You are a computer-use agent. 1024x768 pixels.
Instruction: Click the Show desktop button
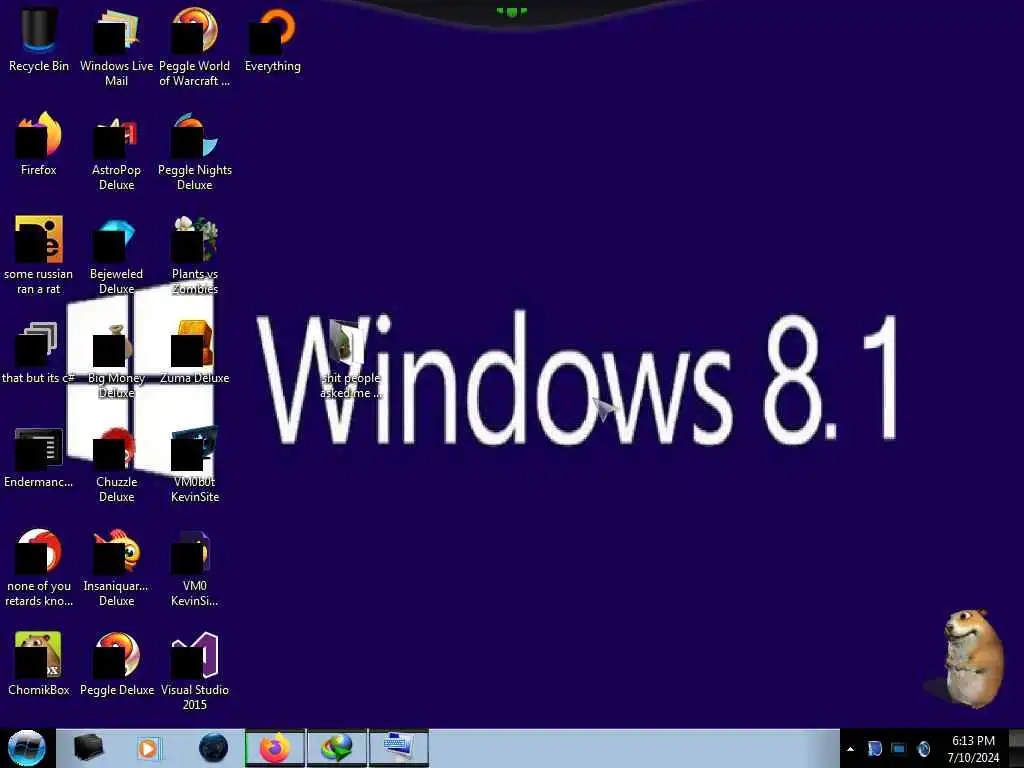click(x=1016, y=748)
